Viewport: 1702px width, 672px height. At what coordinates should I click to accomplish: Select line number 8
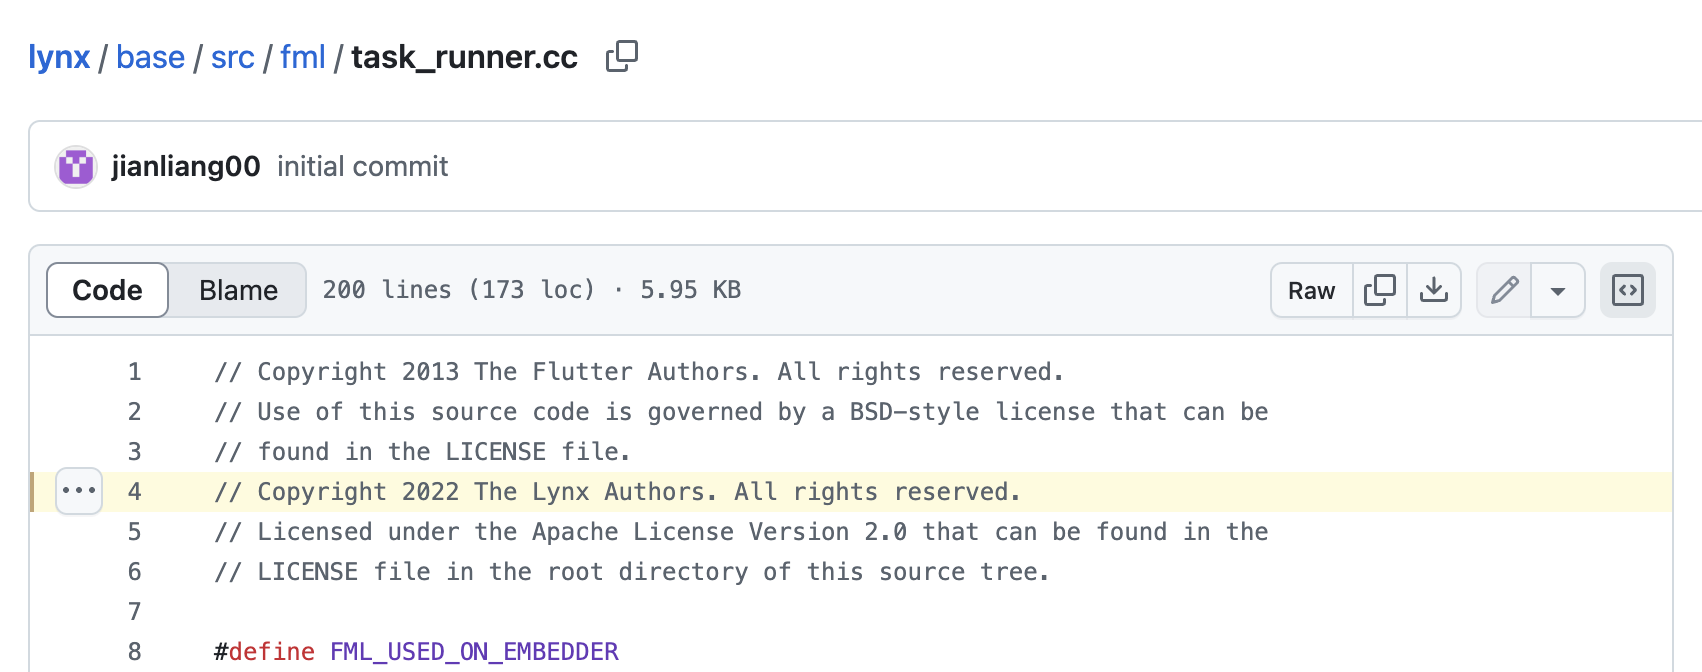135,652
